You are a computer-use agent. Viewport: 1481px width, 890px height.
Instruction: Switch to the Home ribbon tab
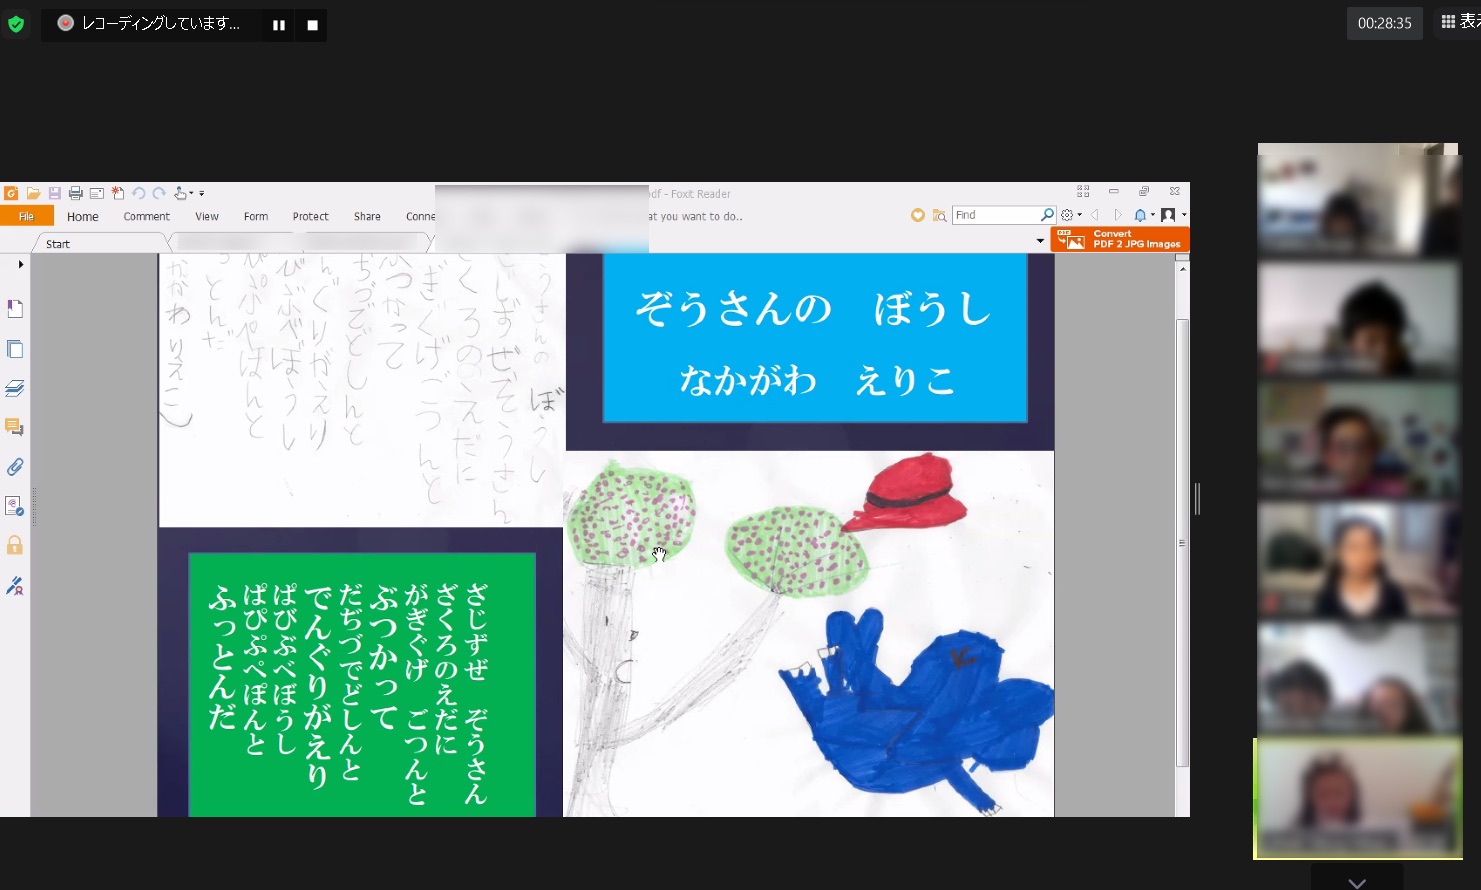(x=83, y=216)
